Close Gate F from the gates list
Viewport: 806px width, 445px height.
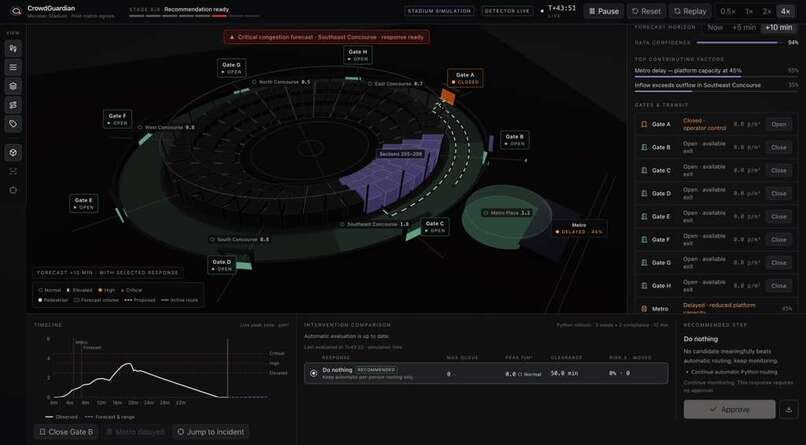pyautogui.click(x=779, y=239)
